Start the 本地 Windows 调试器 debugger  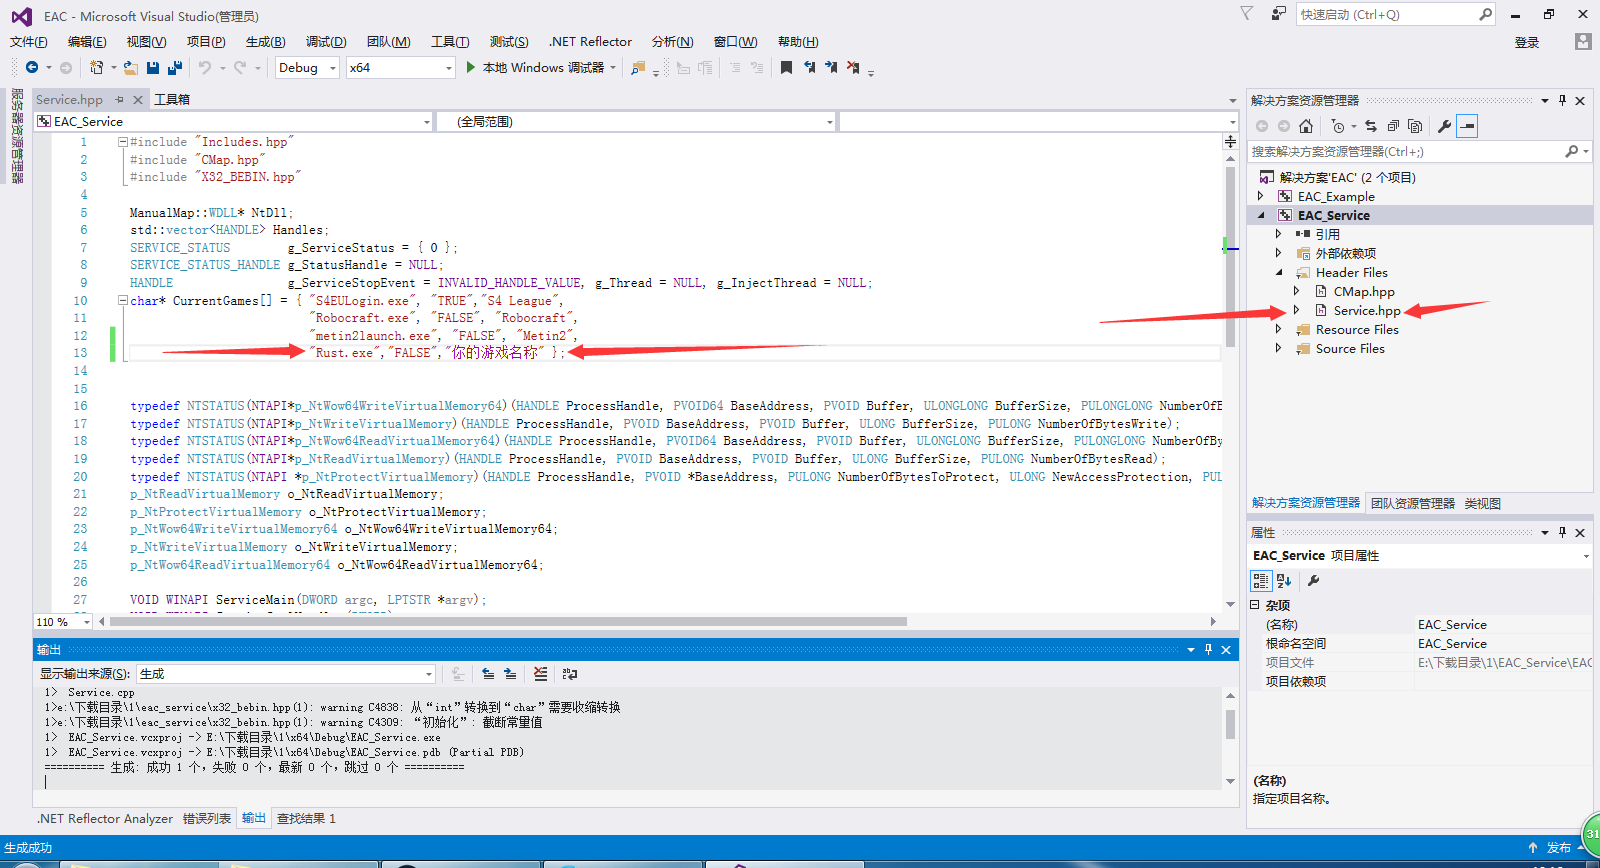click(x=535, y=68)
